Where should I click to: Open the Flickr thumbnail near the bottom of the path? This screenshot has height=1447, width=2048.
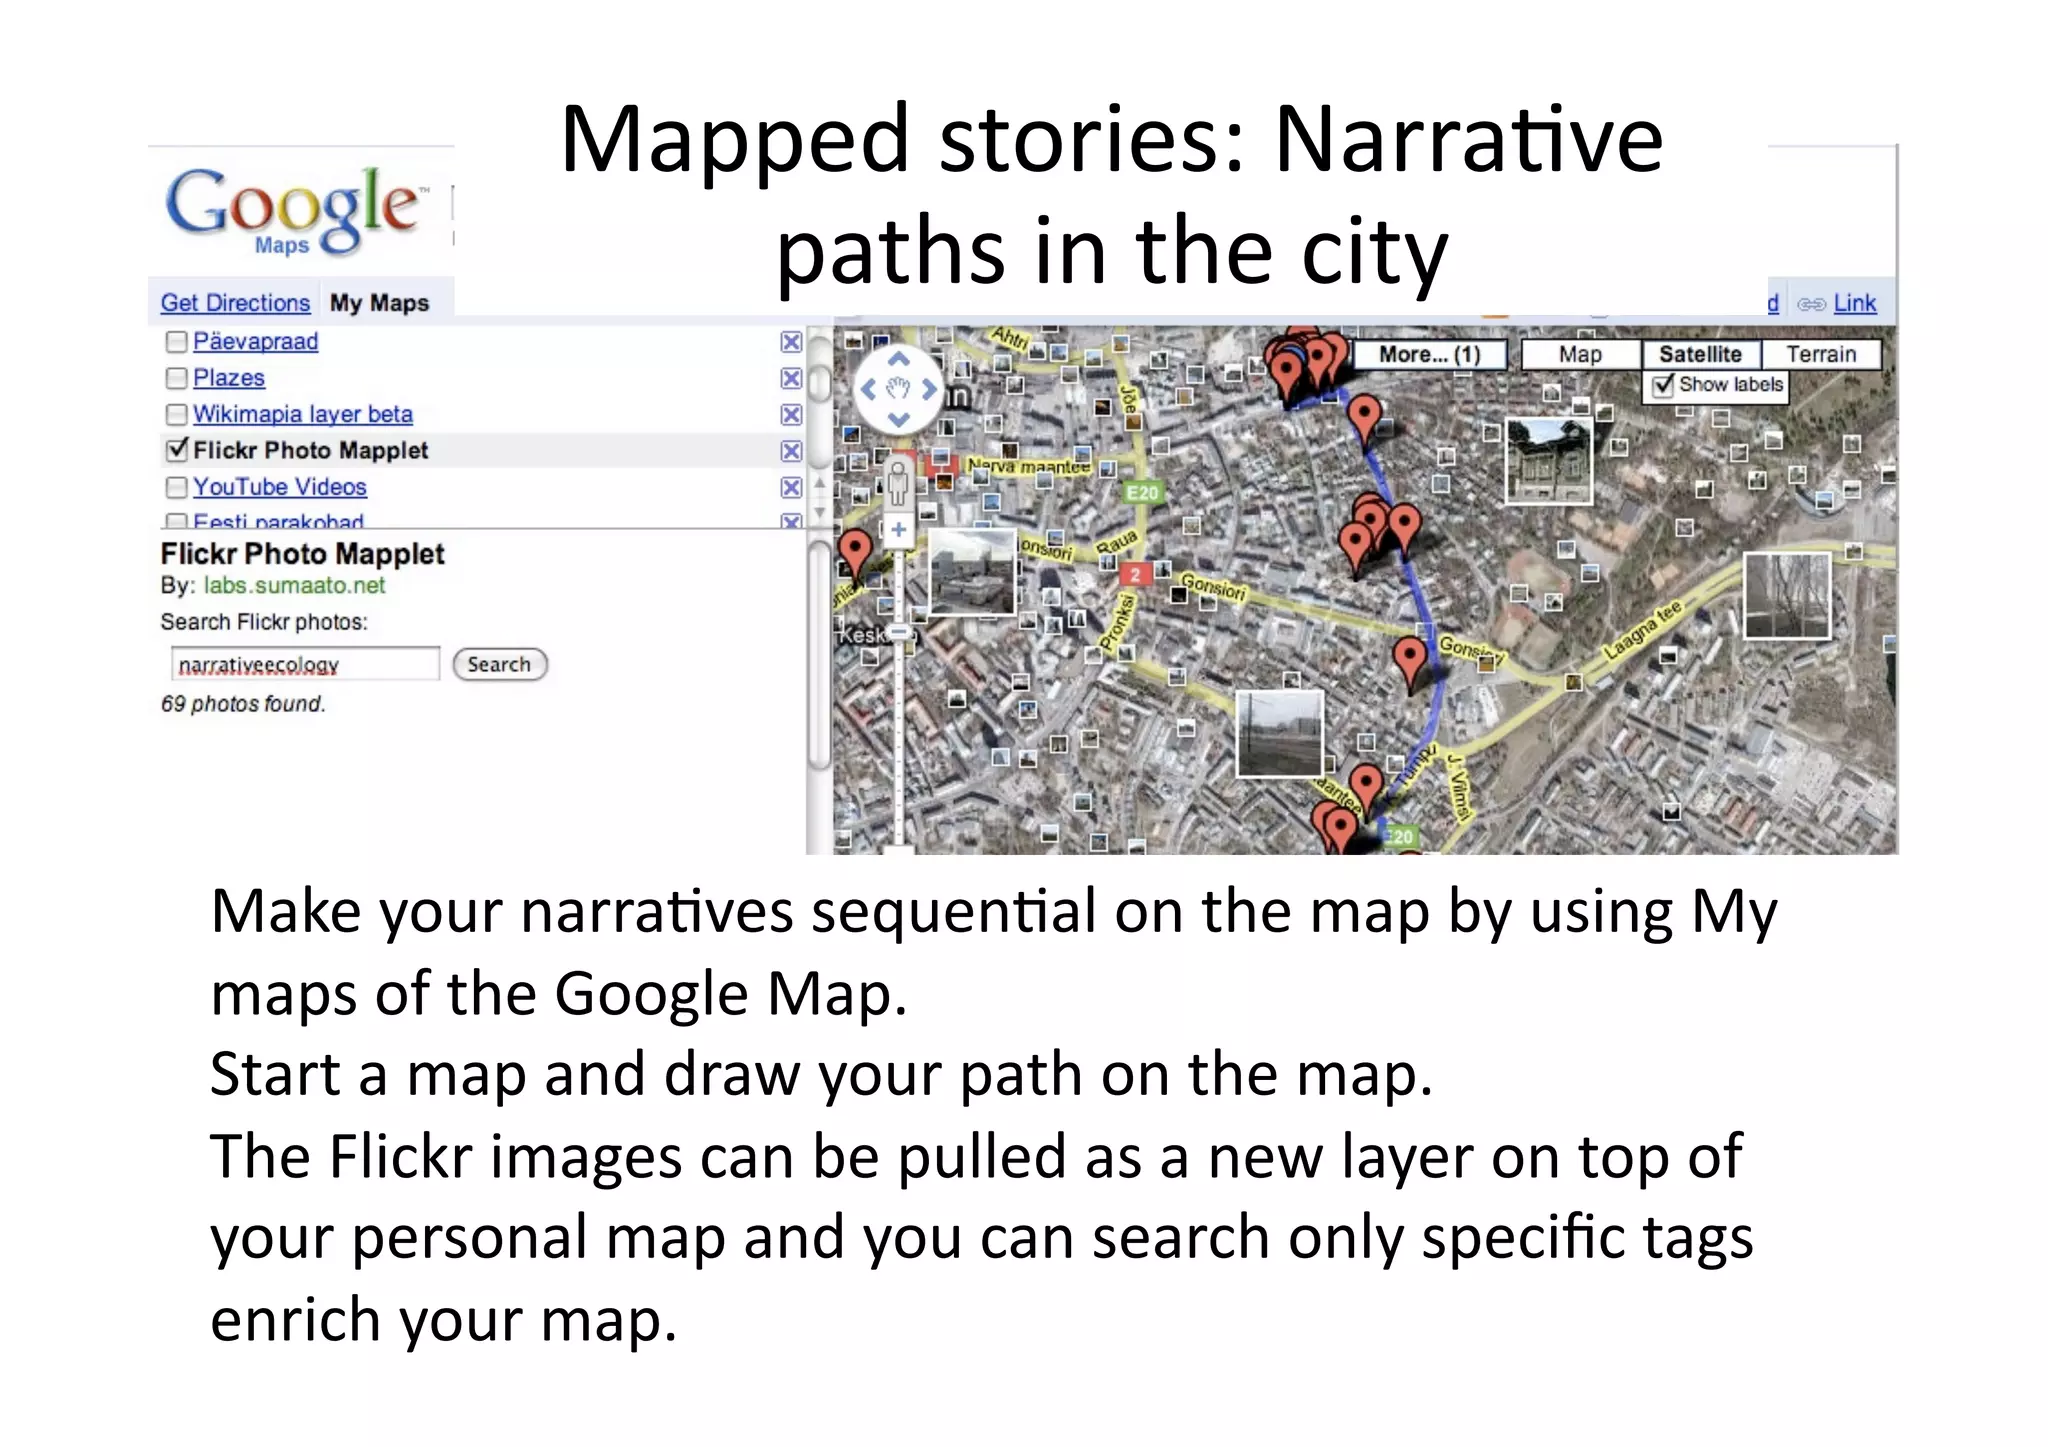[1280, 733]
